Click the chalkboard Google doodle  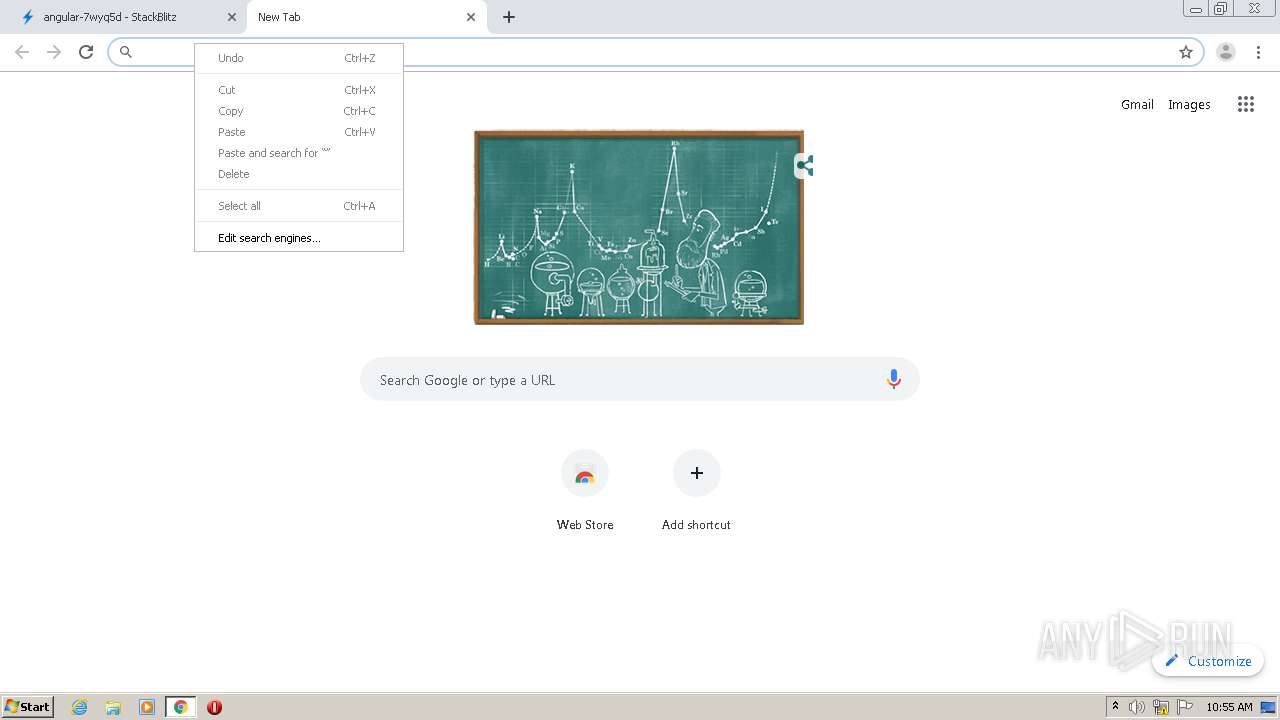pyautogui.click(x=639, y=227)
